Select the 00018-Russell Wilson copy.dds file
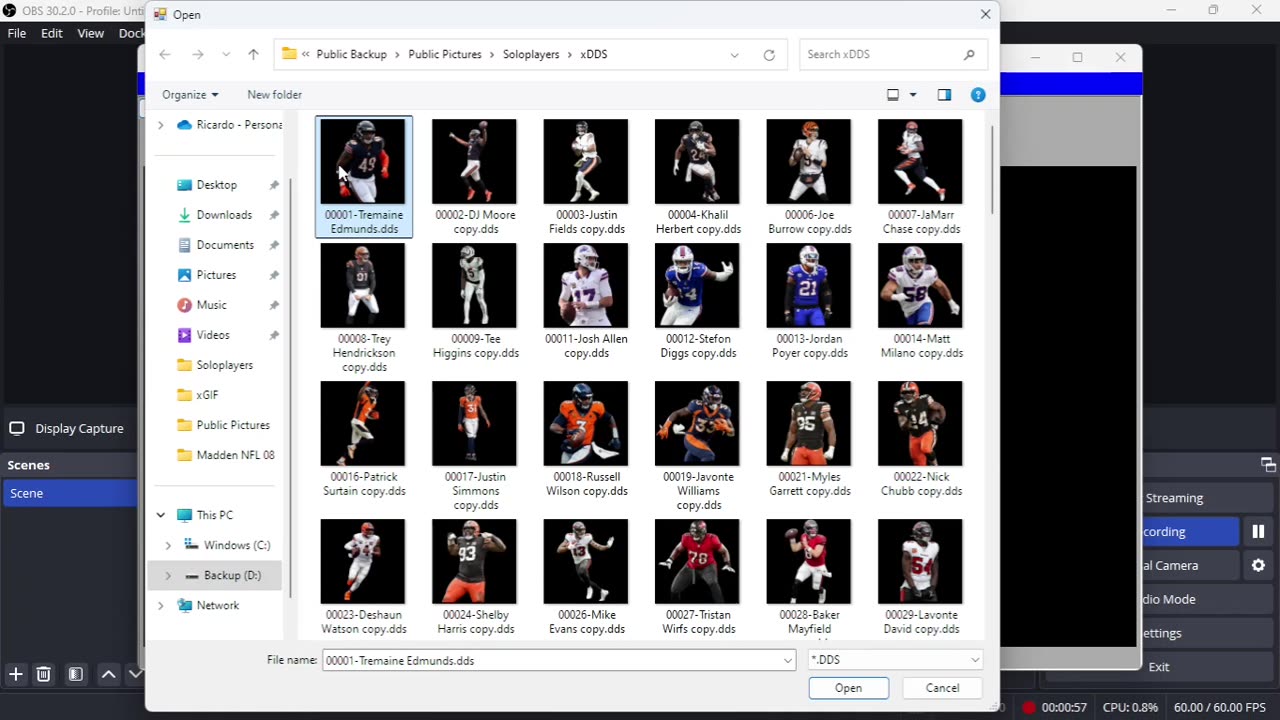 (586, 439)
